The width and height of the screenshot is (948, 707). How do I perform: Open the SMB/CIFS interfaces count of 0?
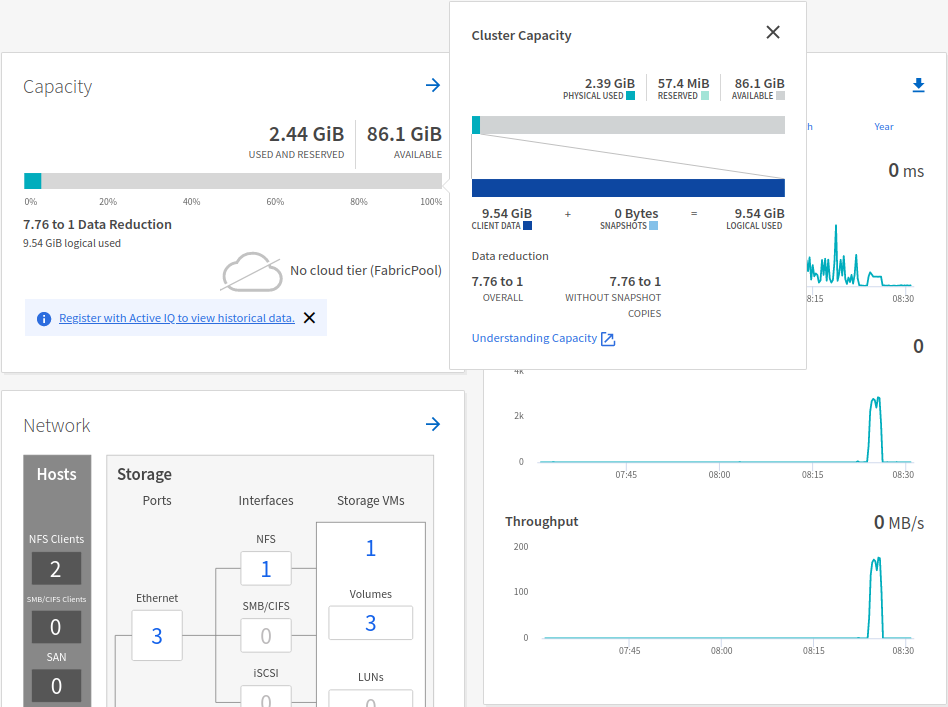265,636
